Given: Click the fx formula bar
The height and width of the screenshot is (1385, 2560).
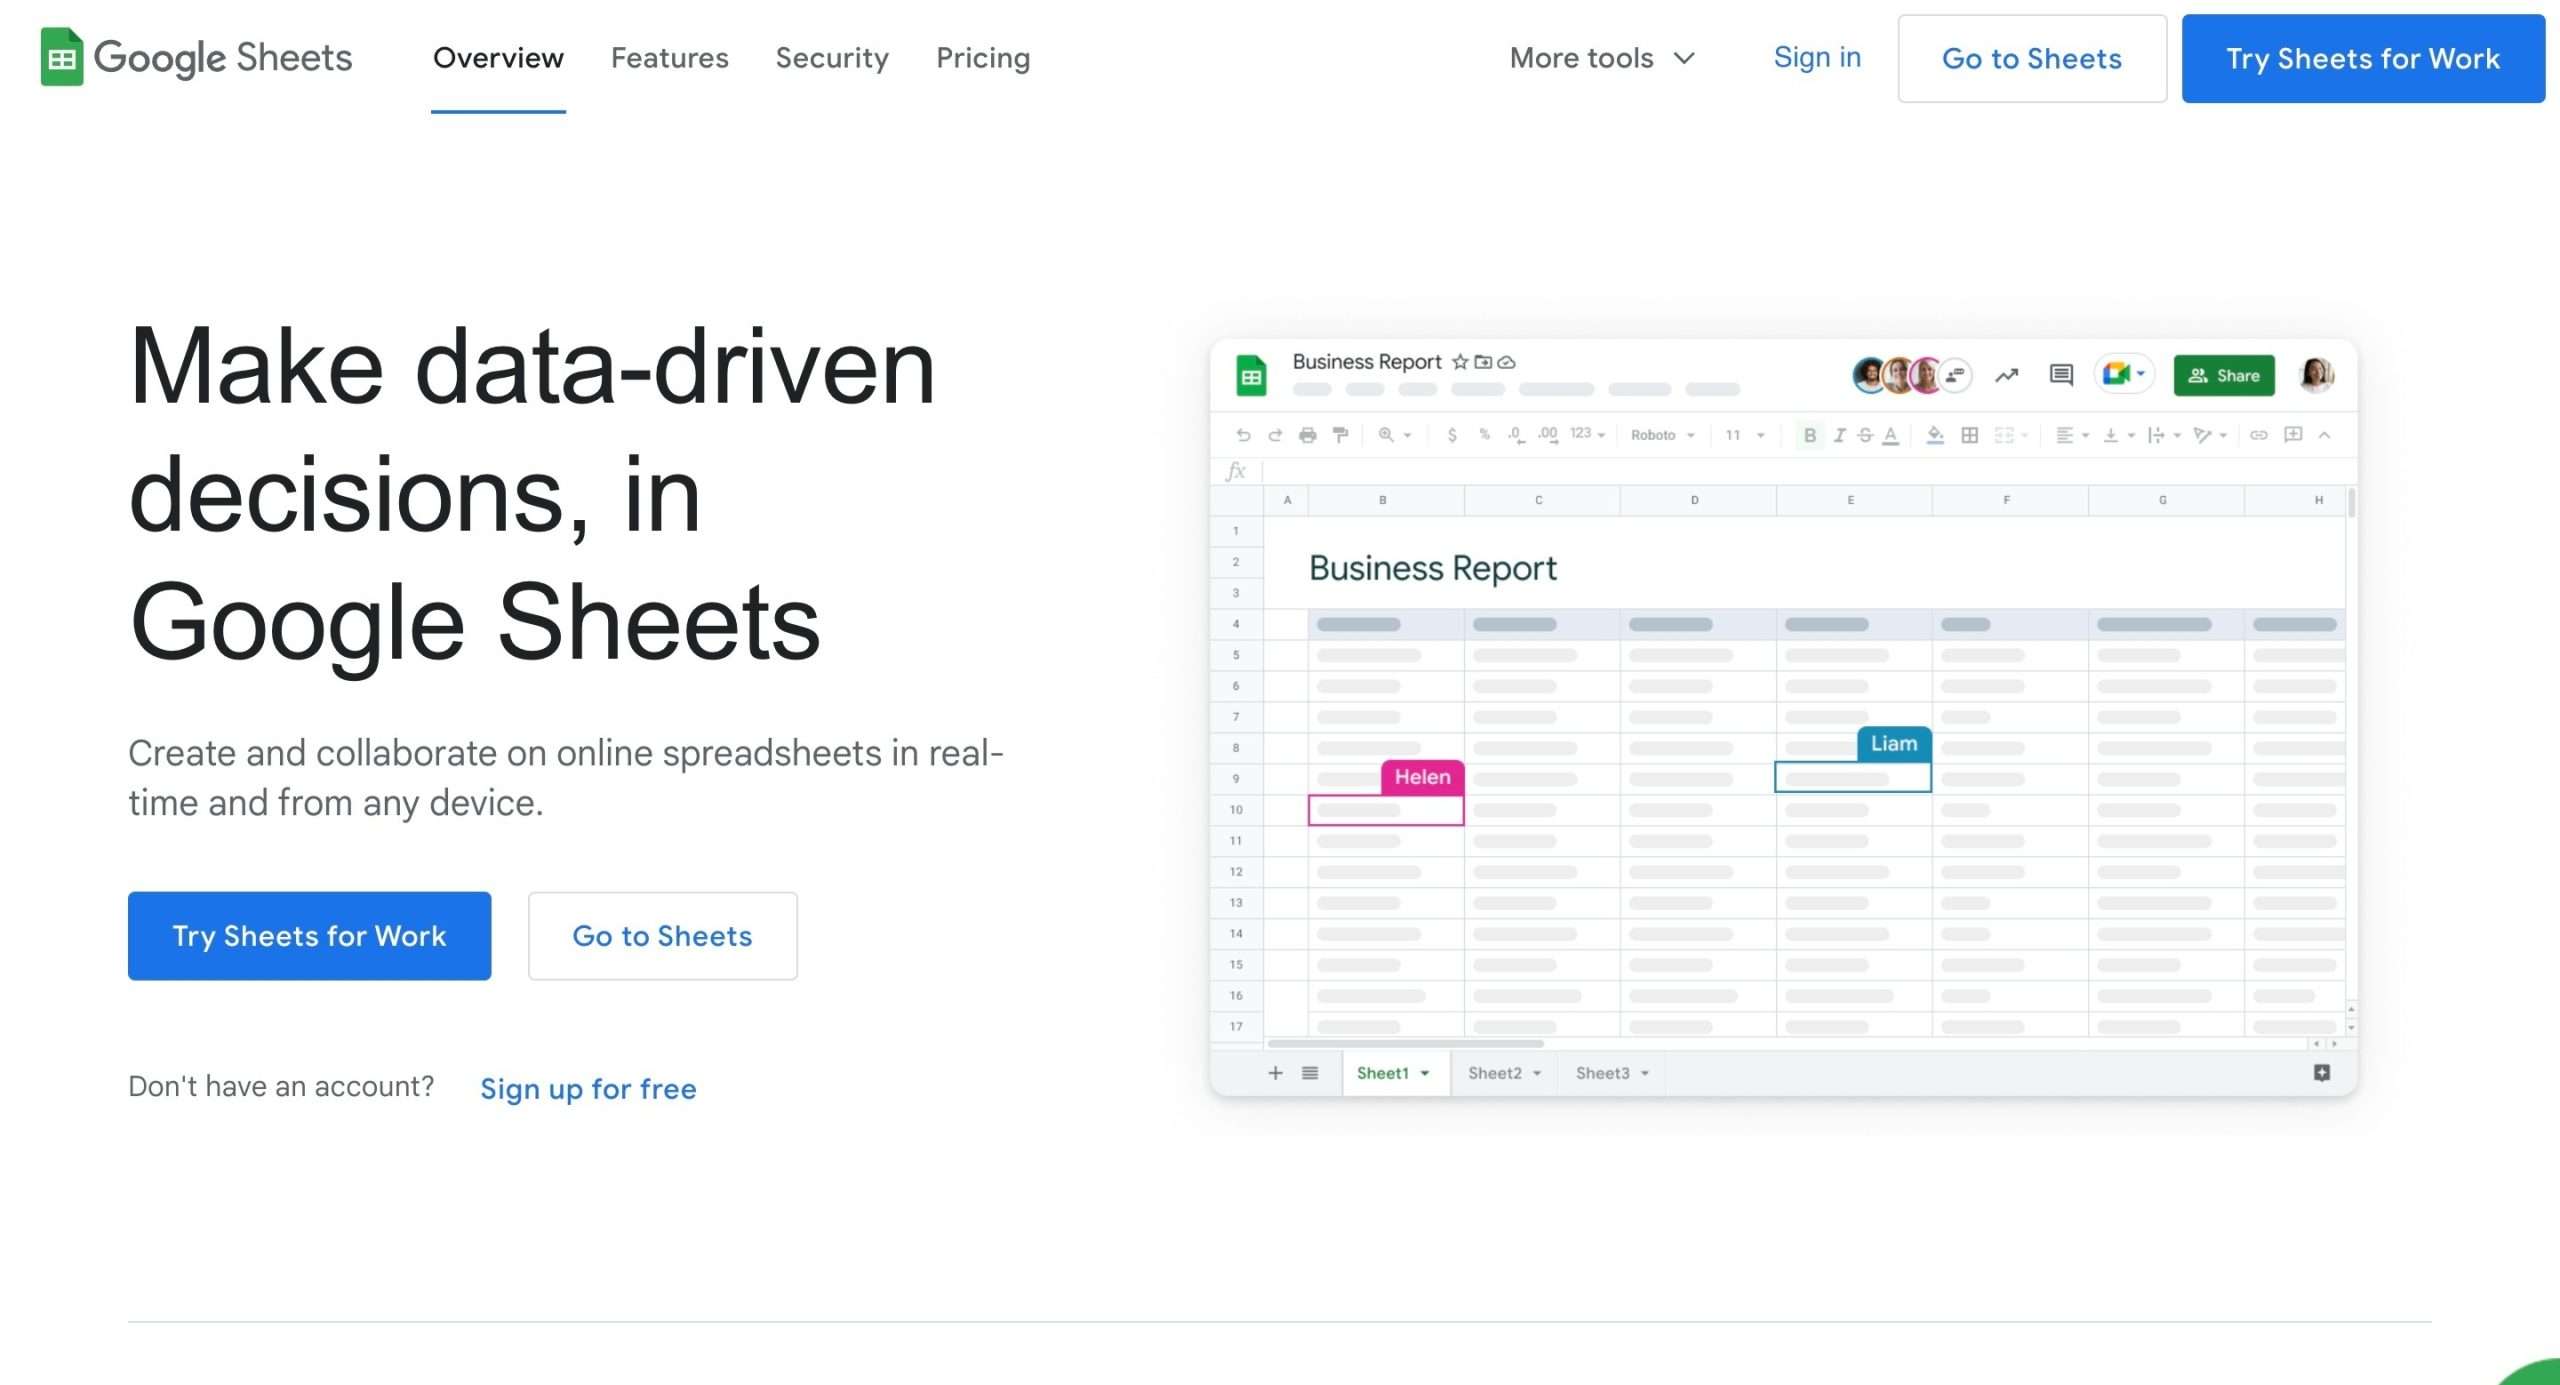Looking at the screenshot, I should (x=1784, y=471).
